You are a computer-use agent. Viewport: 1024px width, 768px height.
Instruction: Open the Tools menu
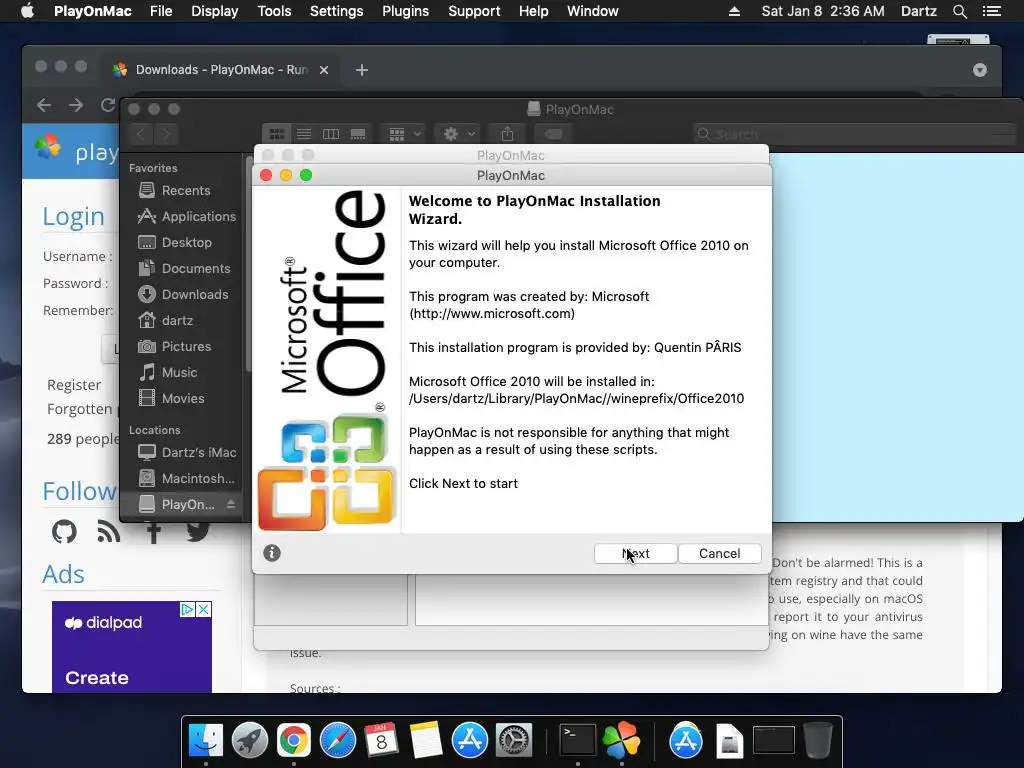pos(274,11)
